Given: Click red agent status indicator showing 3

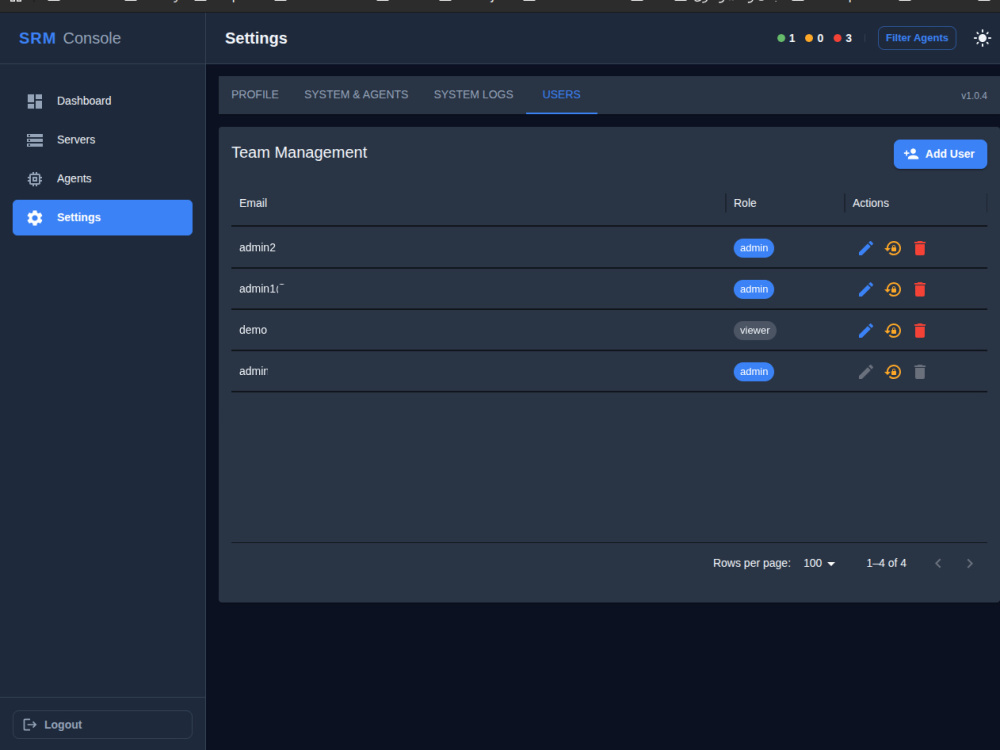Looking at the screenshot, I should tap(842, 38).
